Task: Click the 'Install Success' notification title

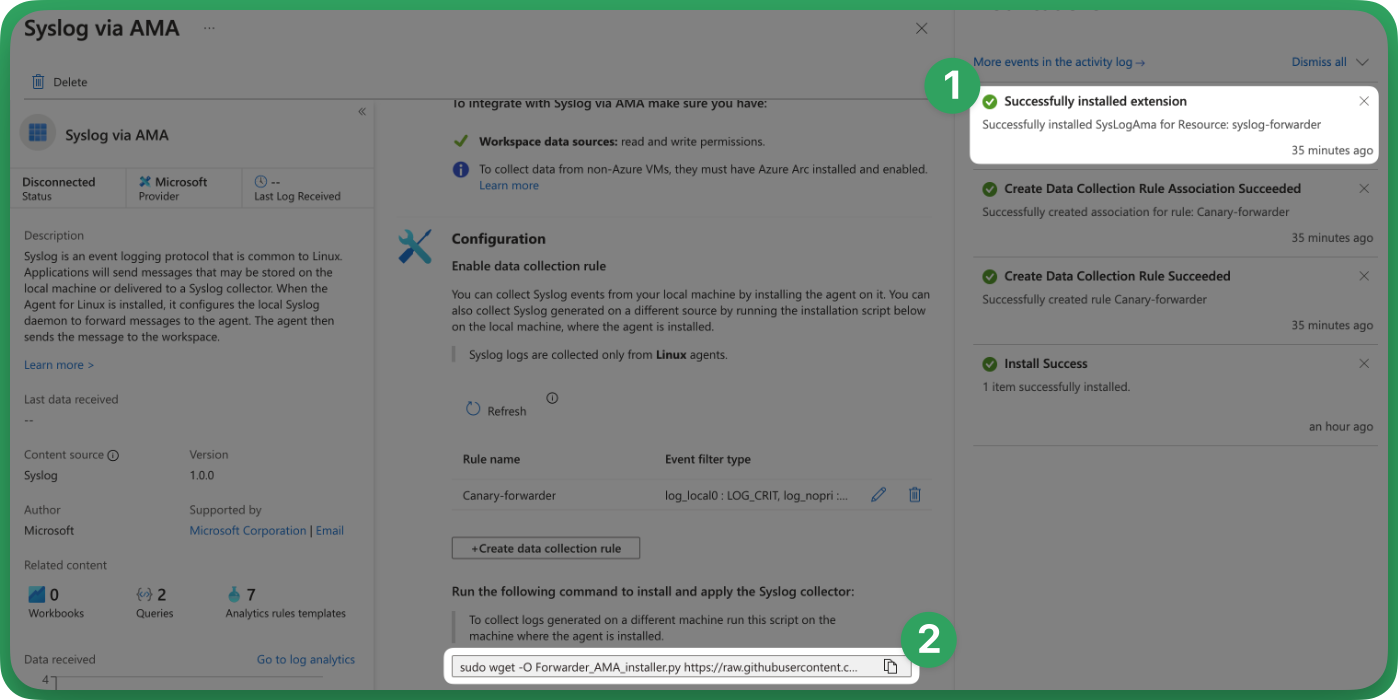Action: 1046,364
